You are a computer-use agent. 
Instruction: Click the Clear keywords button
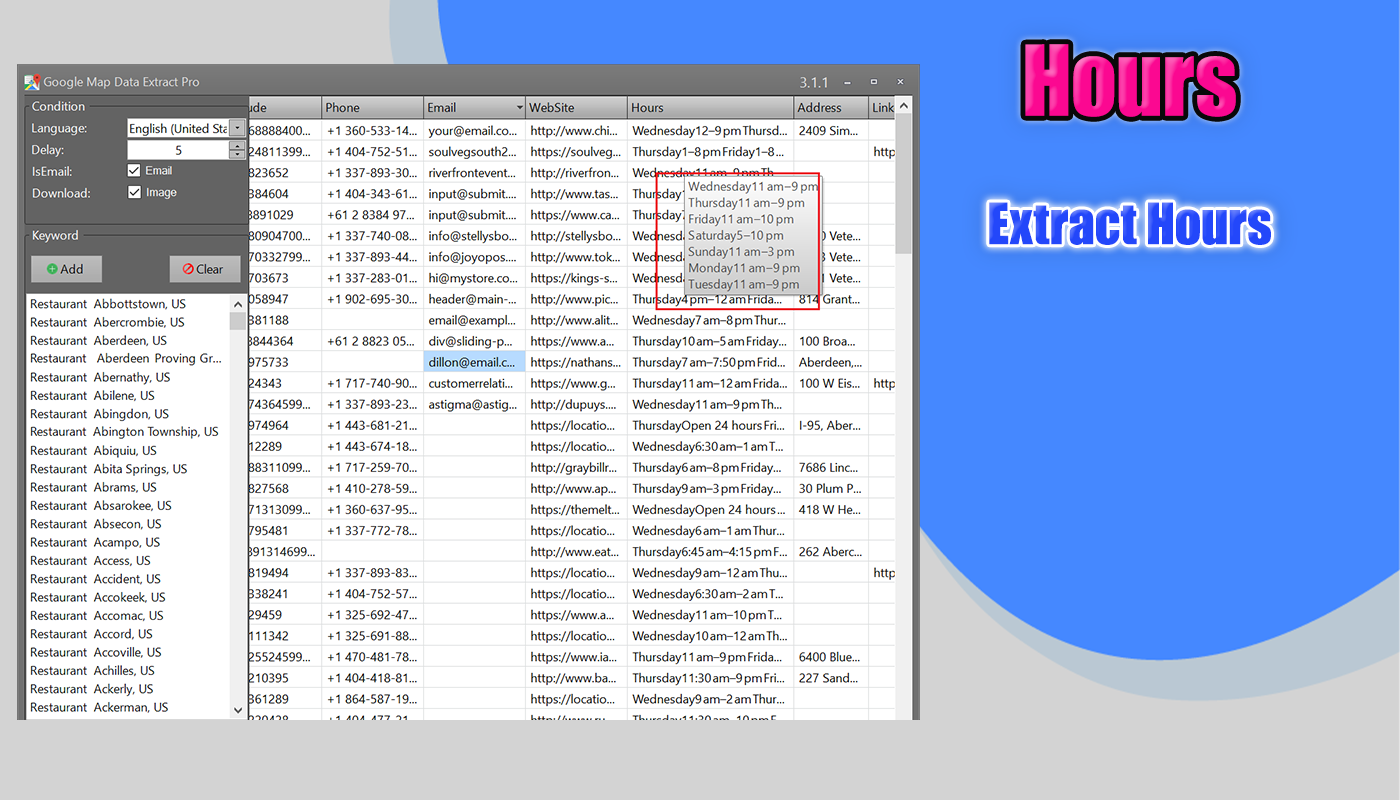205,269
